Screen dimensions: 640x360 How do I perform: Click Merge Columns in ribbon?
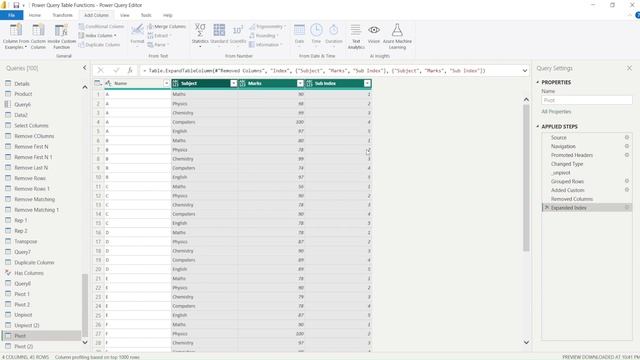pyautogui.click(x=167, y=27)
